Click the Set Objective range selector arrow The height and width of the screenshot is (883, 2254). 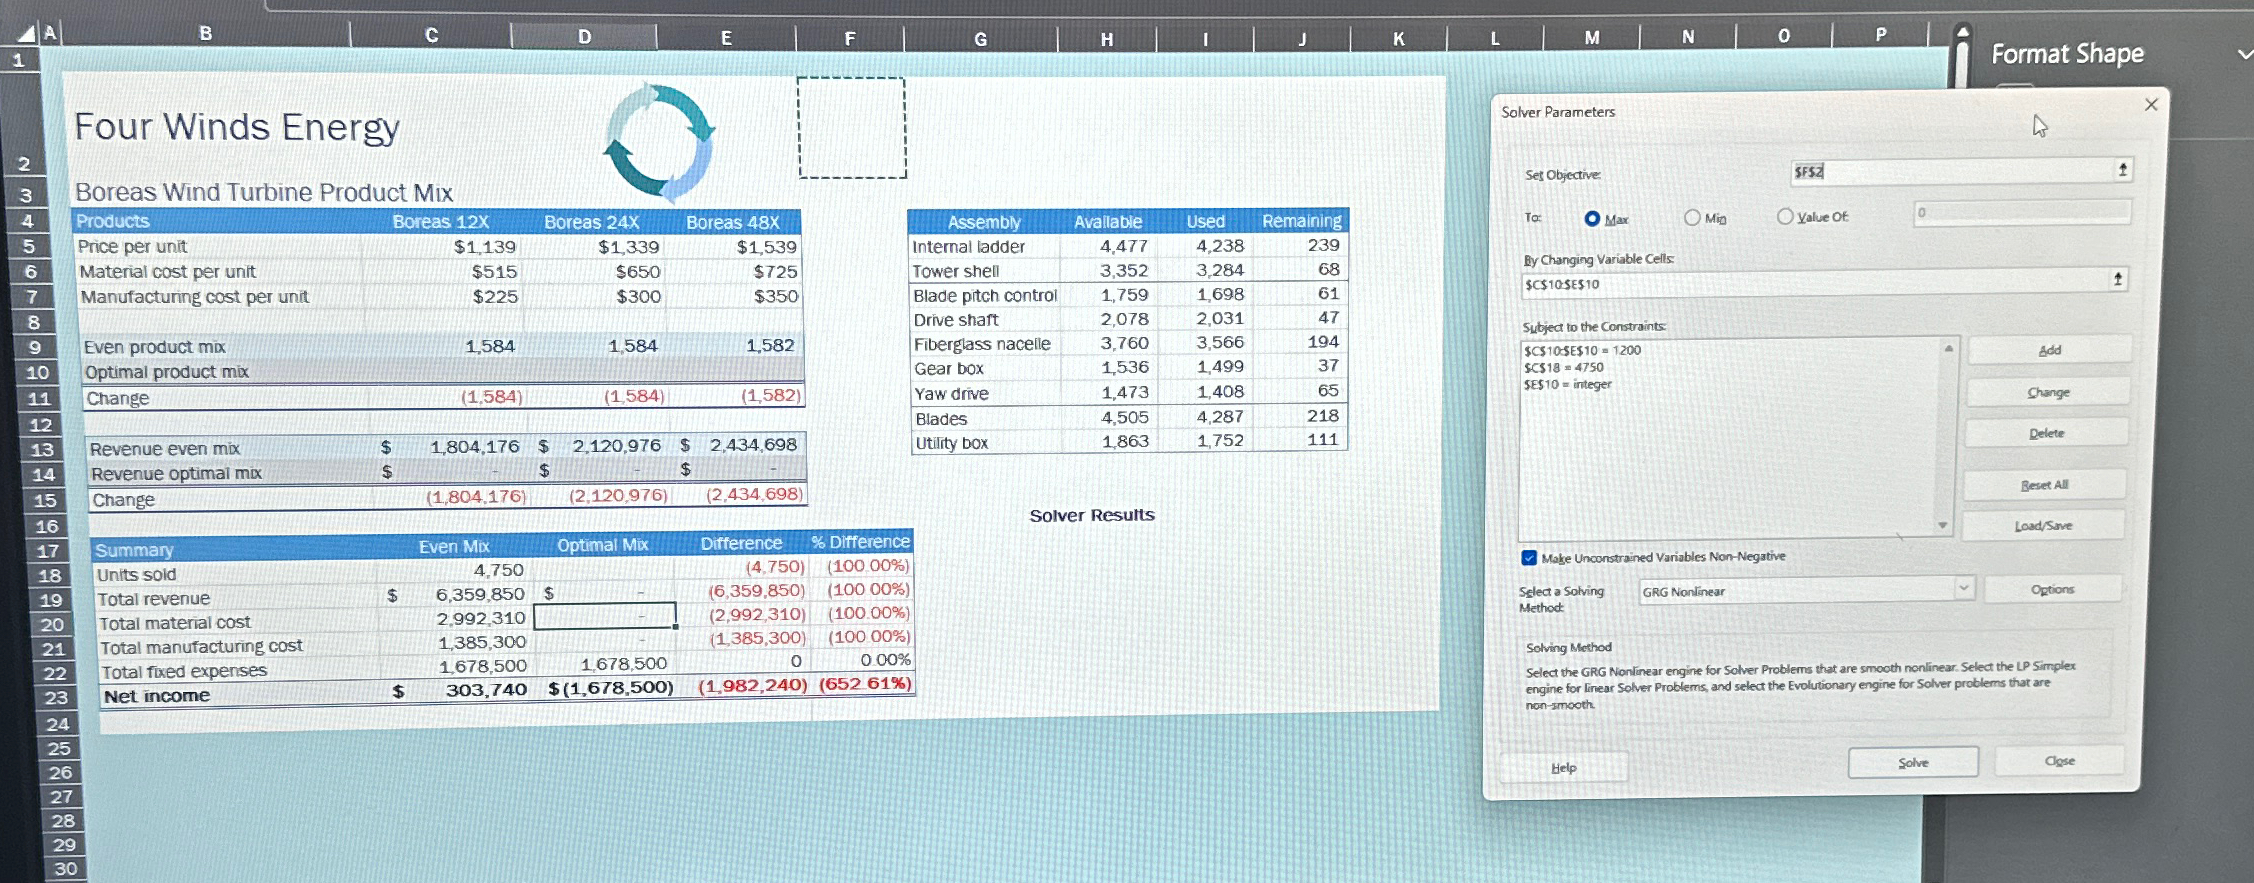click(2122, 170)
